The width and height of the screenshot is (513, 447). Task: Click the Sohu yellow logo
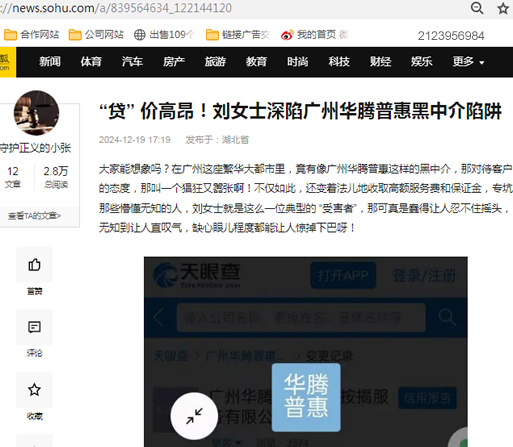7,62
